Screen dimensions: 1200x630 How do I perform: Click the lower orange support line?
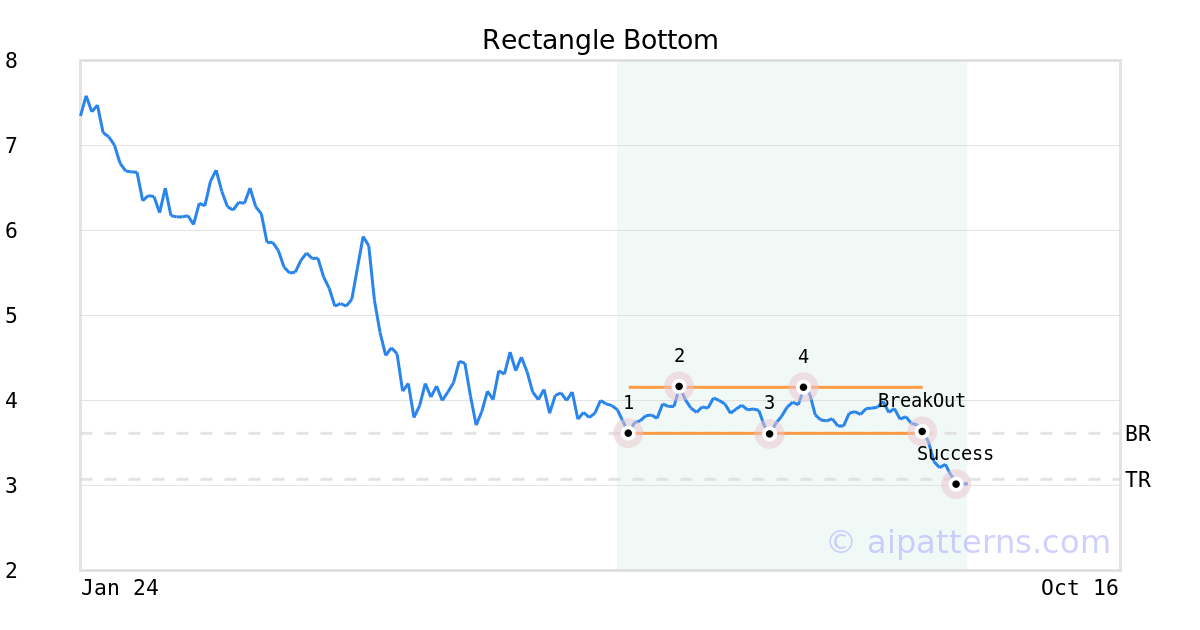775,433
